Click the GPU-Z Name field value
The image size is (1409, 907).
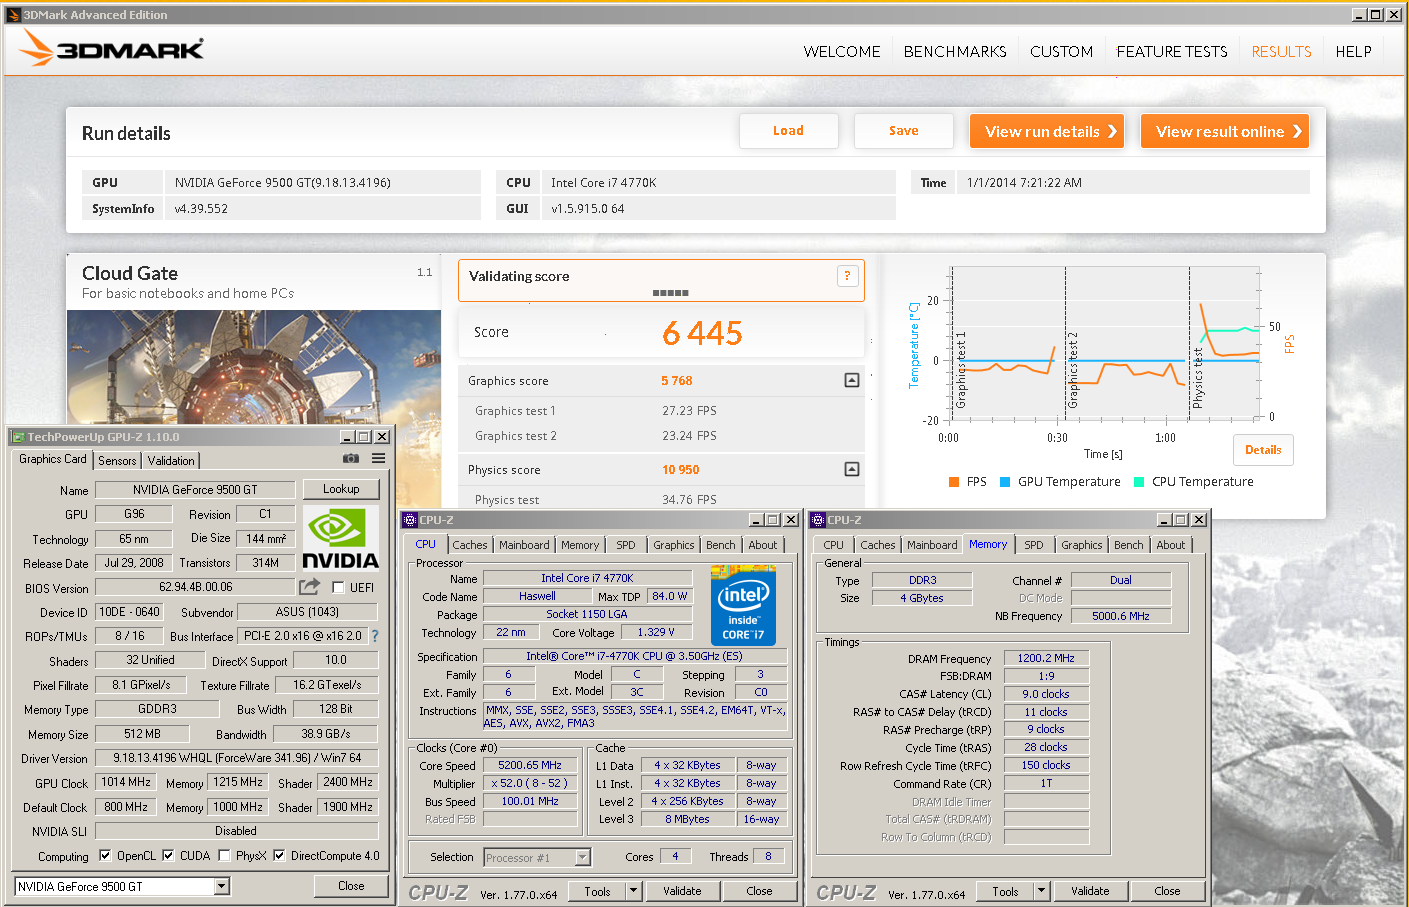pyautogui.click(x=195, y=490)
